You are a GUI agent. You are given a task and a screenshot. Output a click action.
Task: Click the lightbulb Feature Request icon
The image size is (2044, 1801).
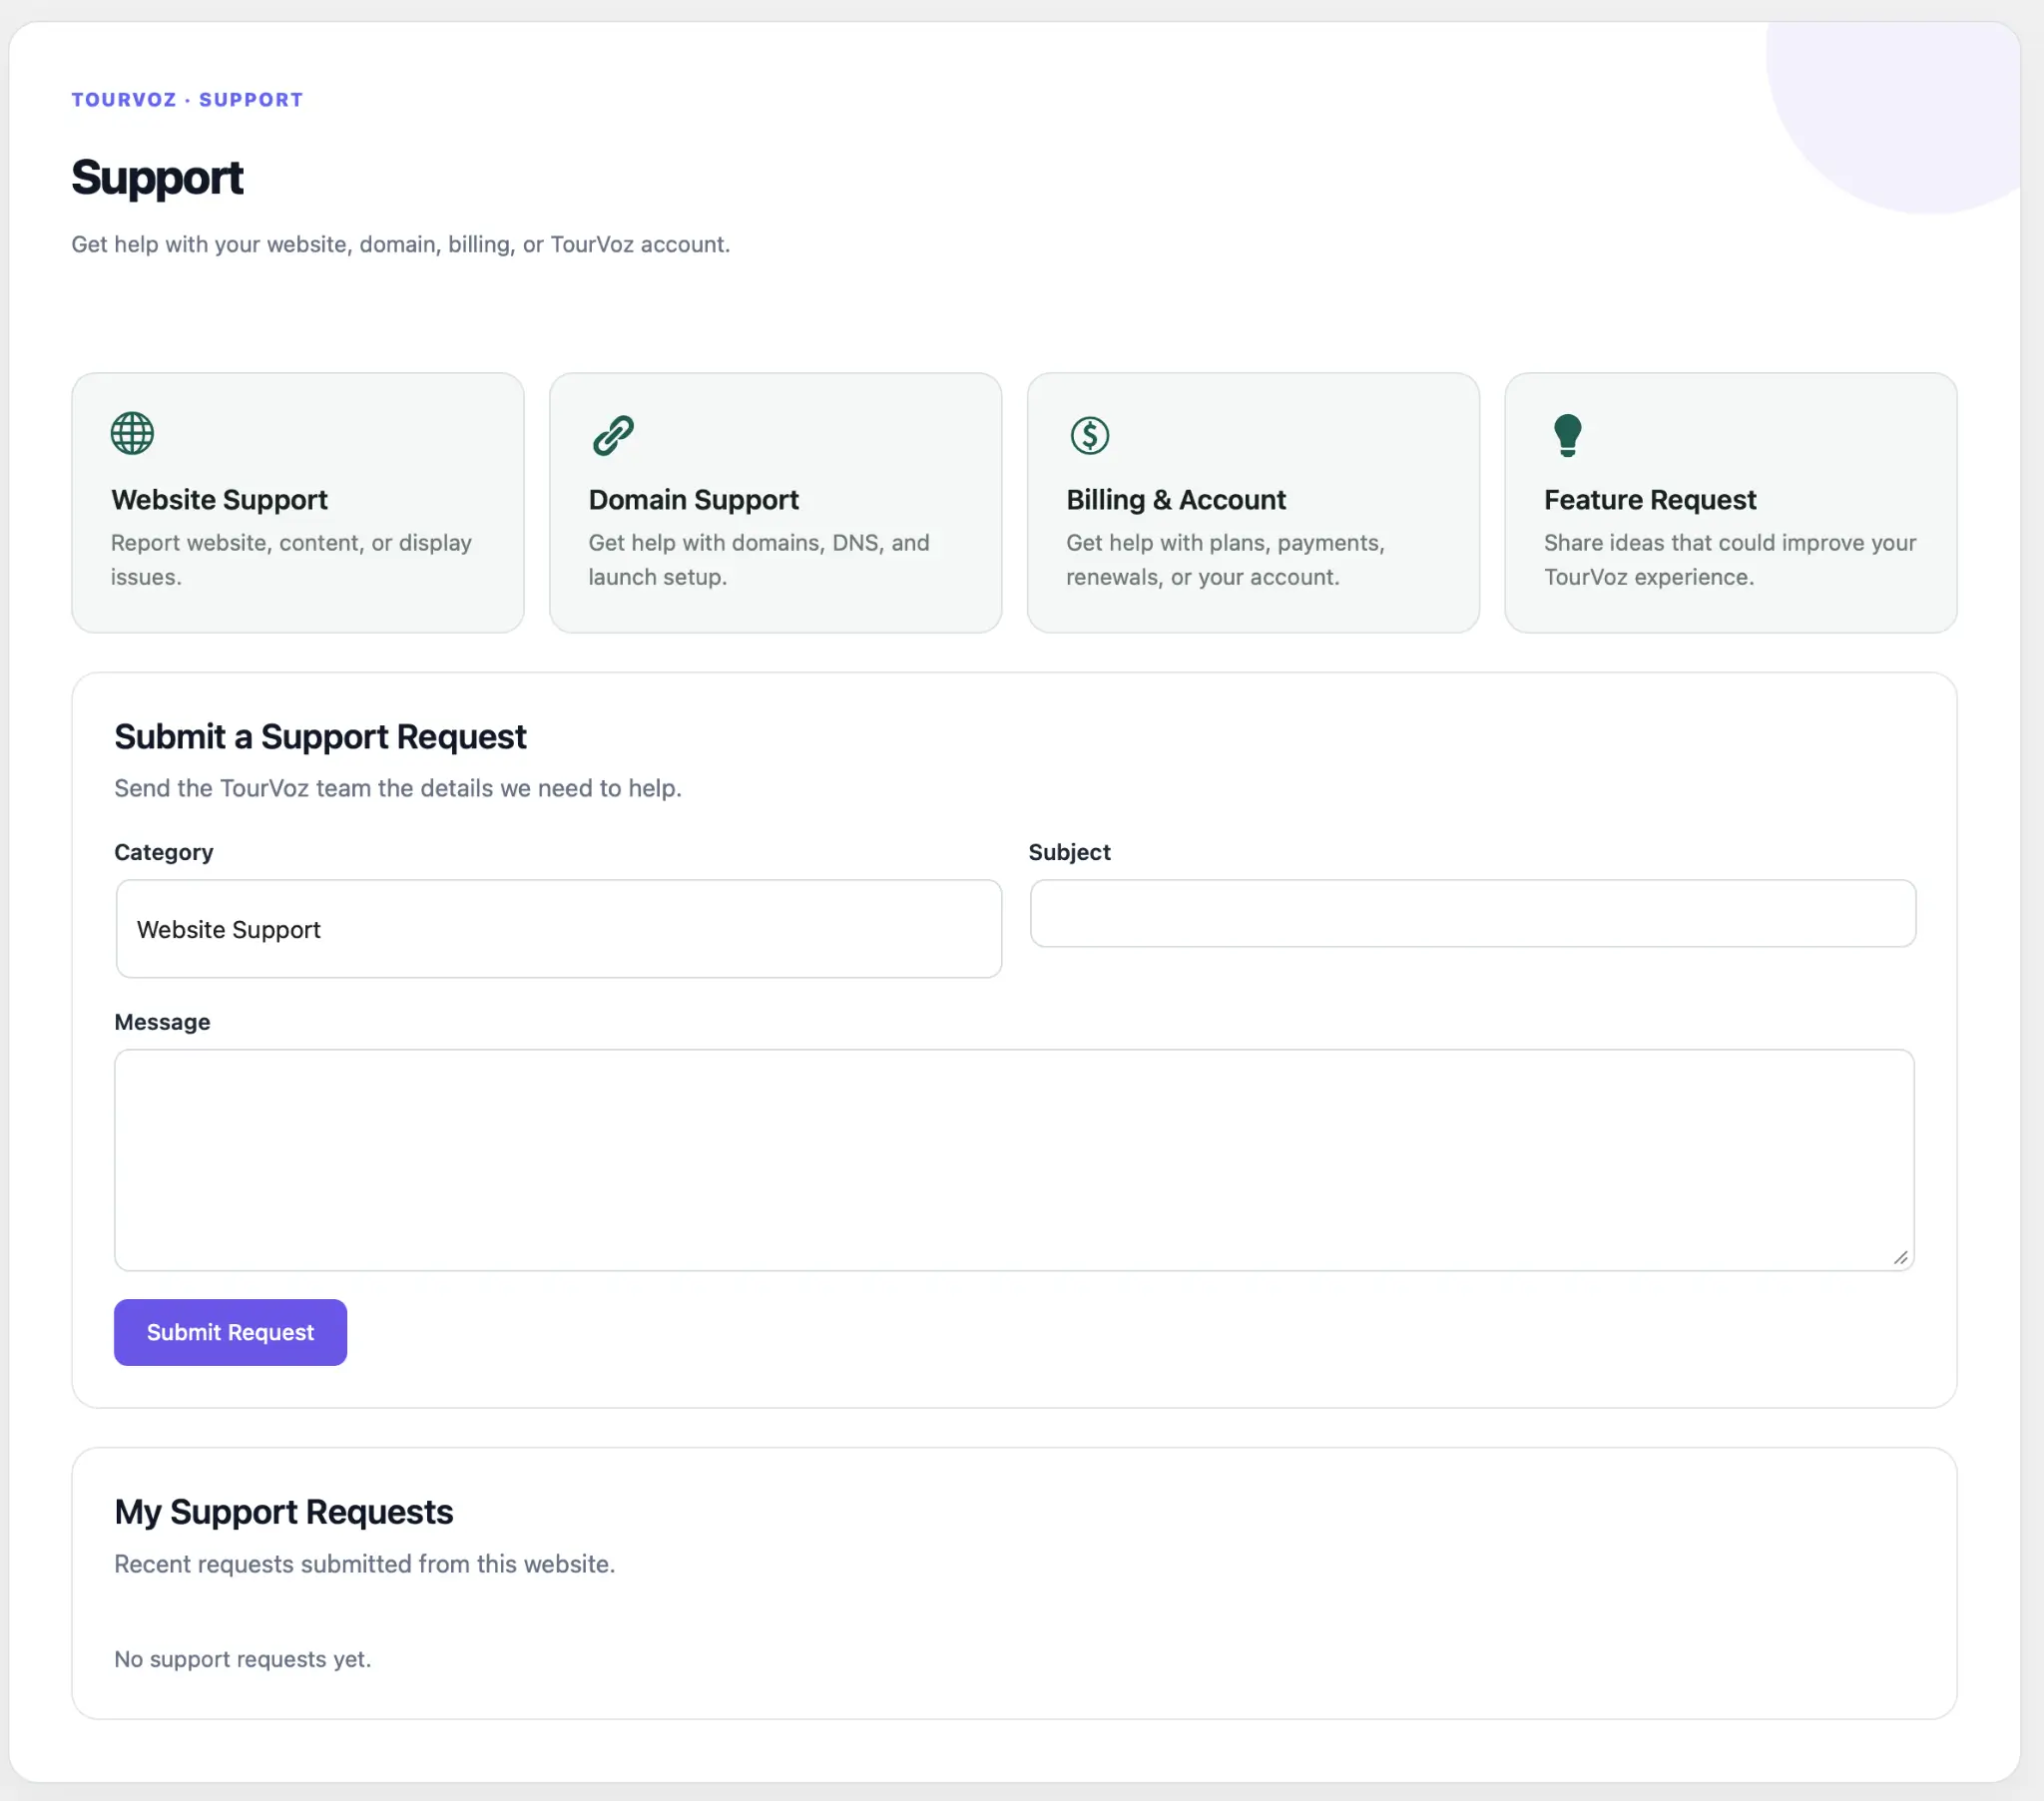pos(1567,435)
